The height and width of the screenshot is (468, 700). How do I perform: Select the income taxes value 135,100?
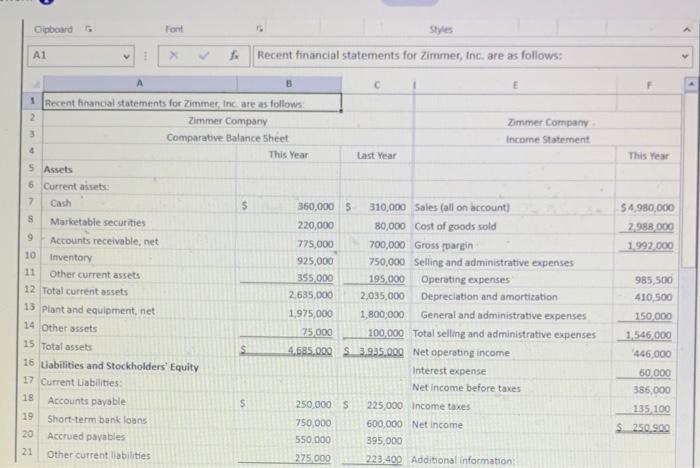[651, 409]
